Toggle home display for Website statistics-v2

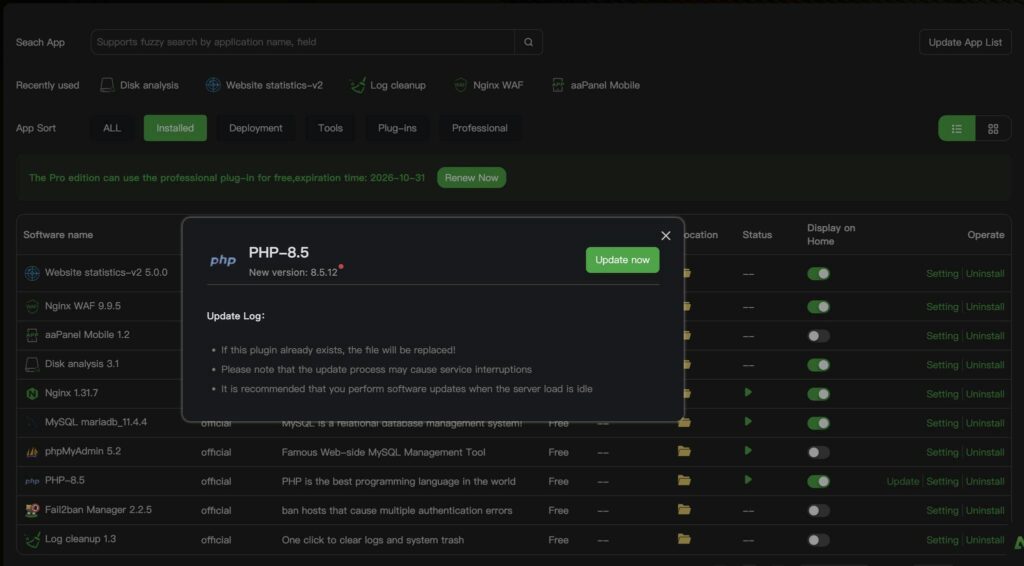pos(818,274)
